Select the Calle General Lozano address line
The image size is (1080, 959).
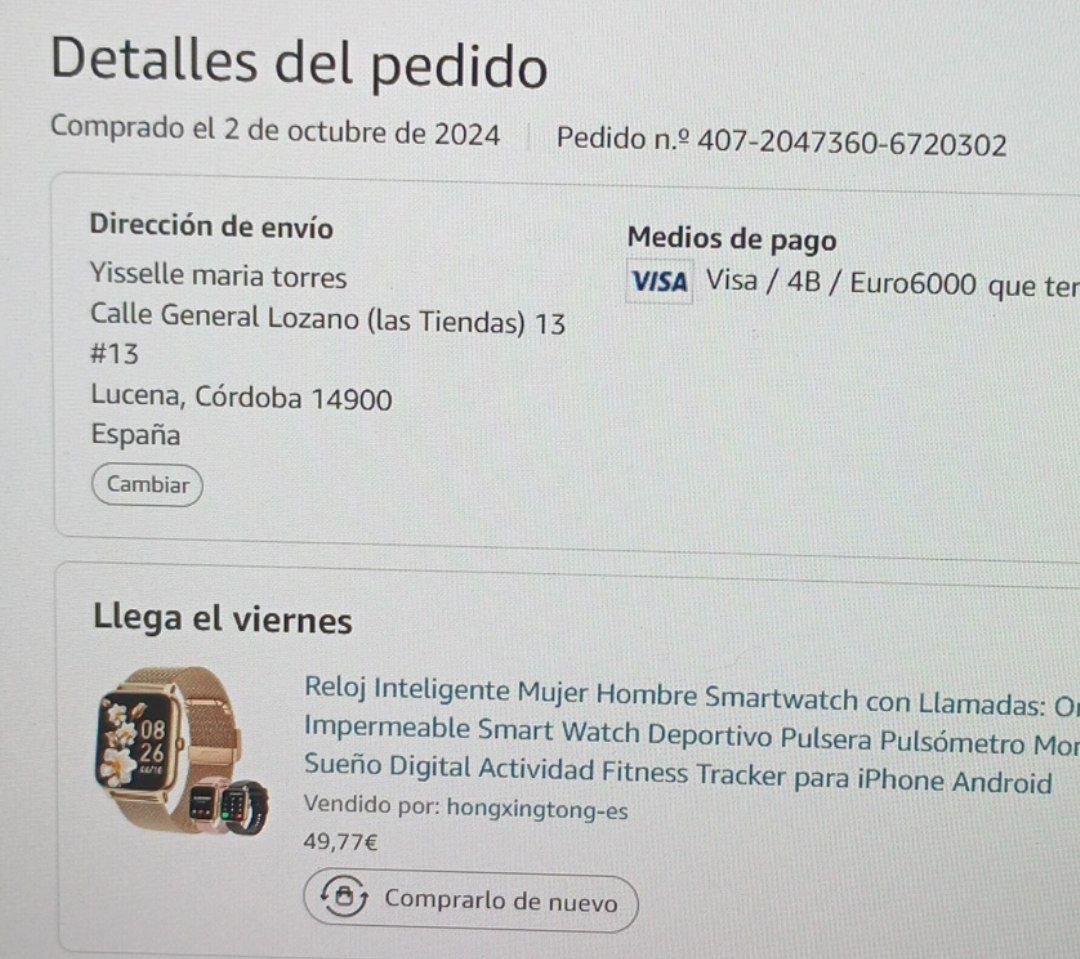[x=328, y=320]
